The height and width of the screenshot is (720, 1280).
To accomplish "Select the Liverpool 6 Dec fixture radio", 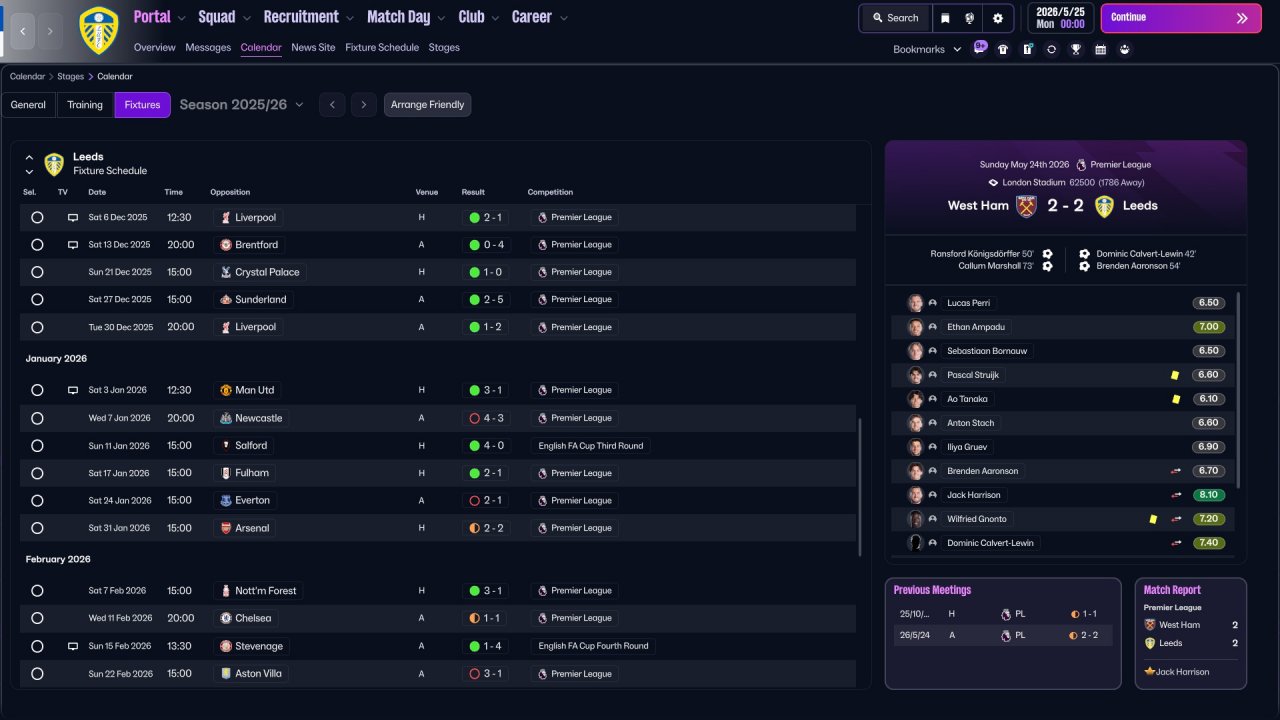I will tap(37, 217).
